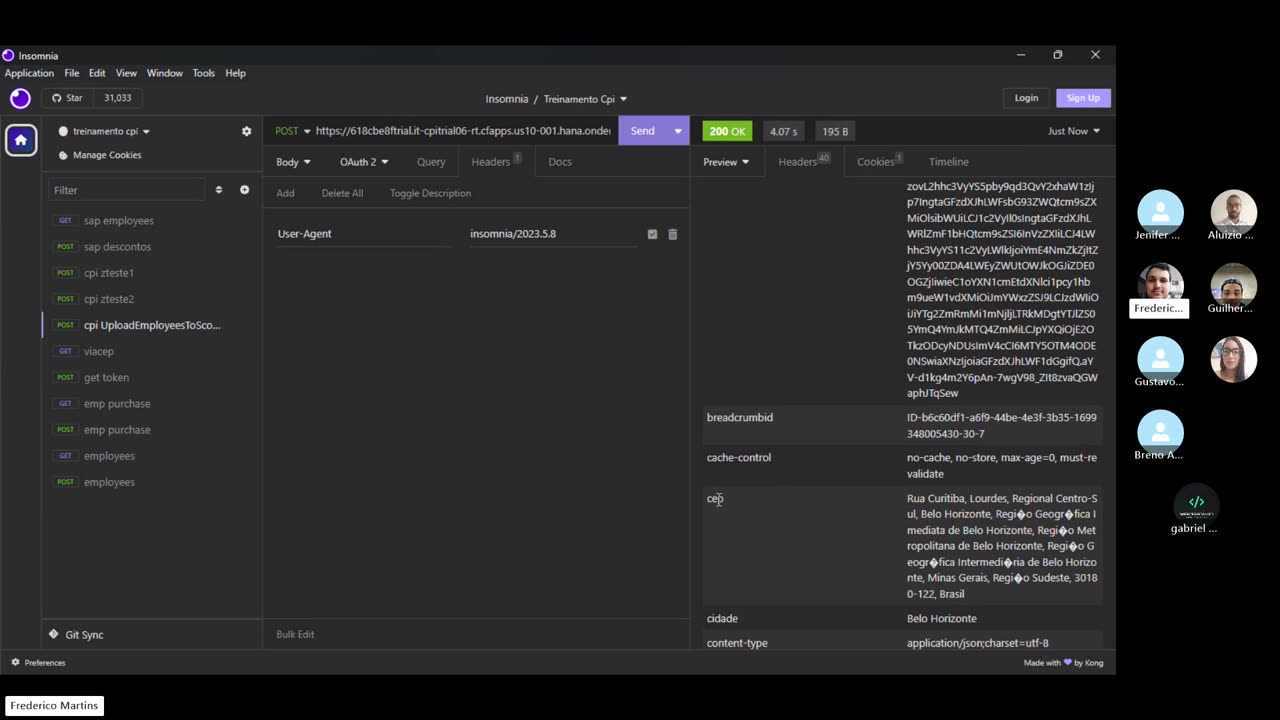Select the request Headers tab
The image size is (1280, 720).
[496, 162]
